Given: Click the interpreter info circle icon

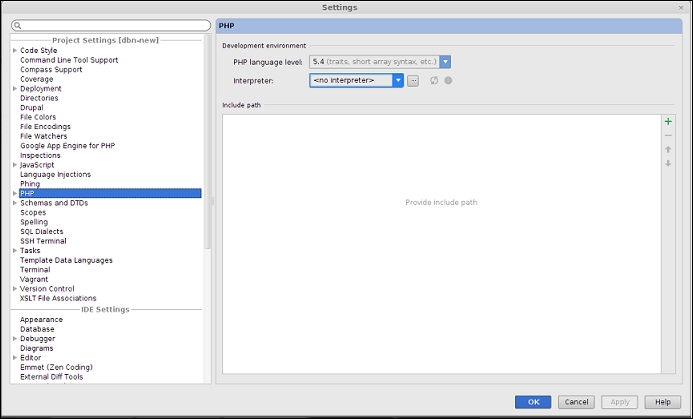Looking at the screenshot, I should click(448, 80).
